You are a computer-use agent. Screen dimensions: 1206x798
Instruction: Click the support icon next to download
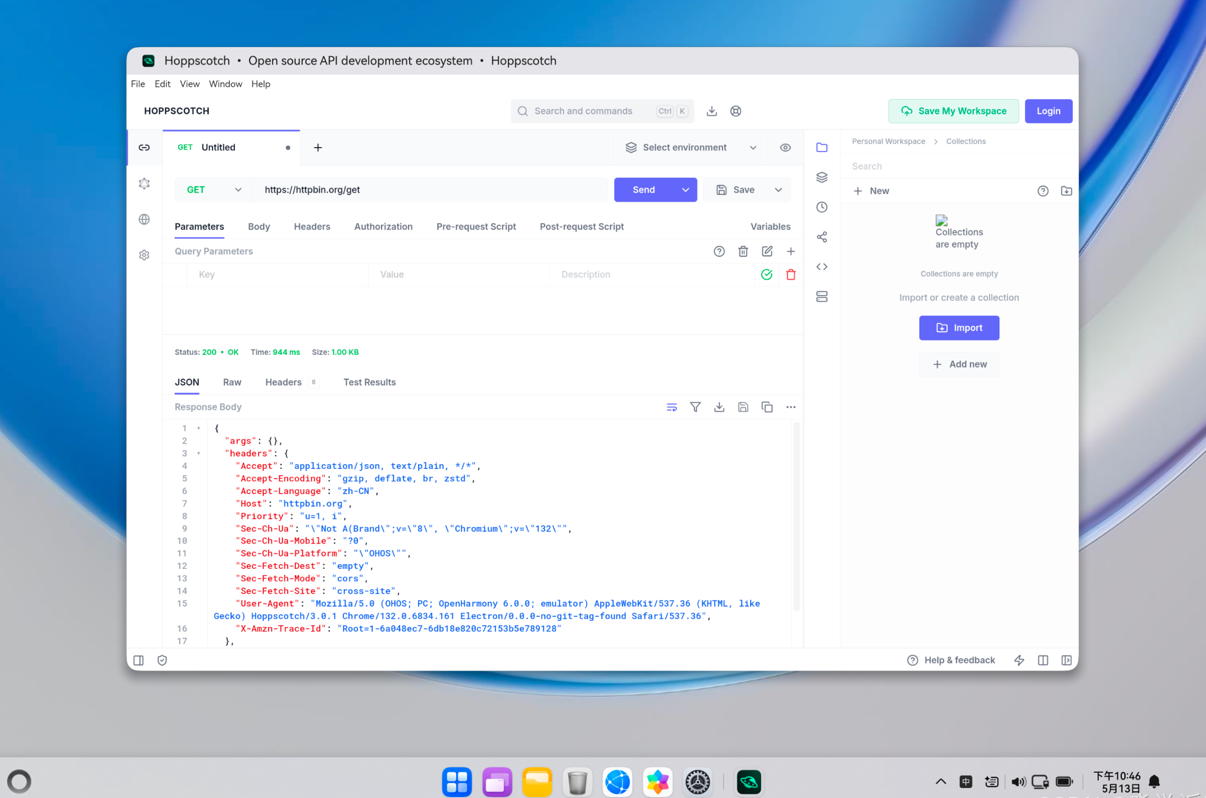pos(736,111)
